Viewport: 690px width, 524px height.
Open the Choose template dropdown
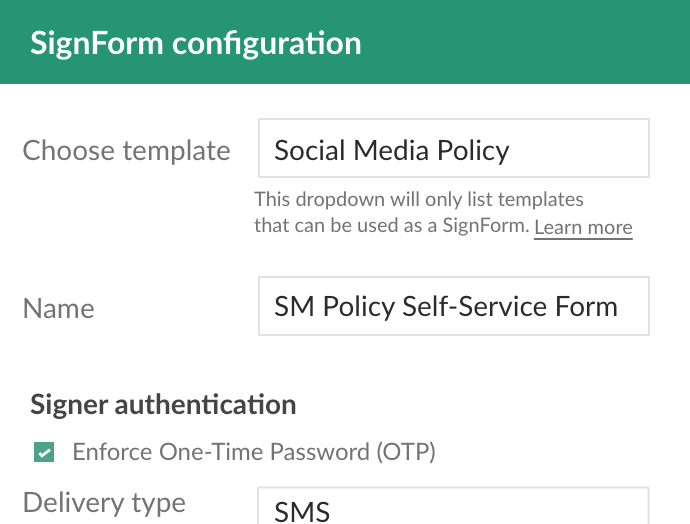click(x=453, y=149)
